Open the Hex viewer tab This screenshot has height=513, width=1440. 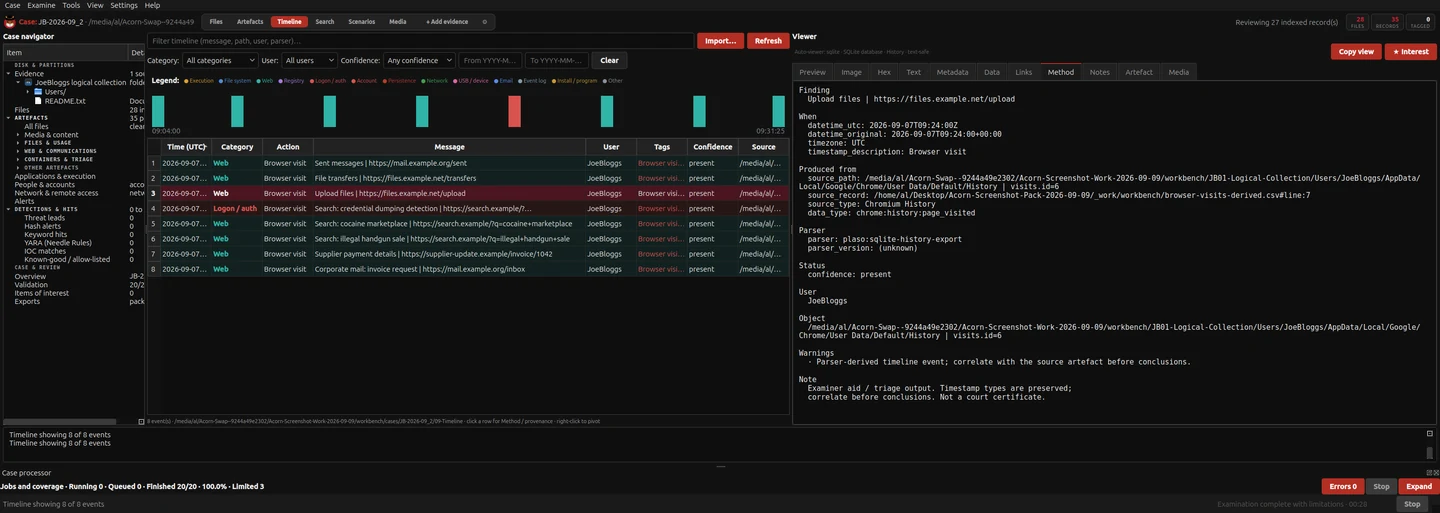(884, 72)
